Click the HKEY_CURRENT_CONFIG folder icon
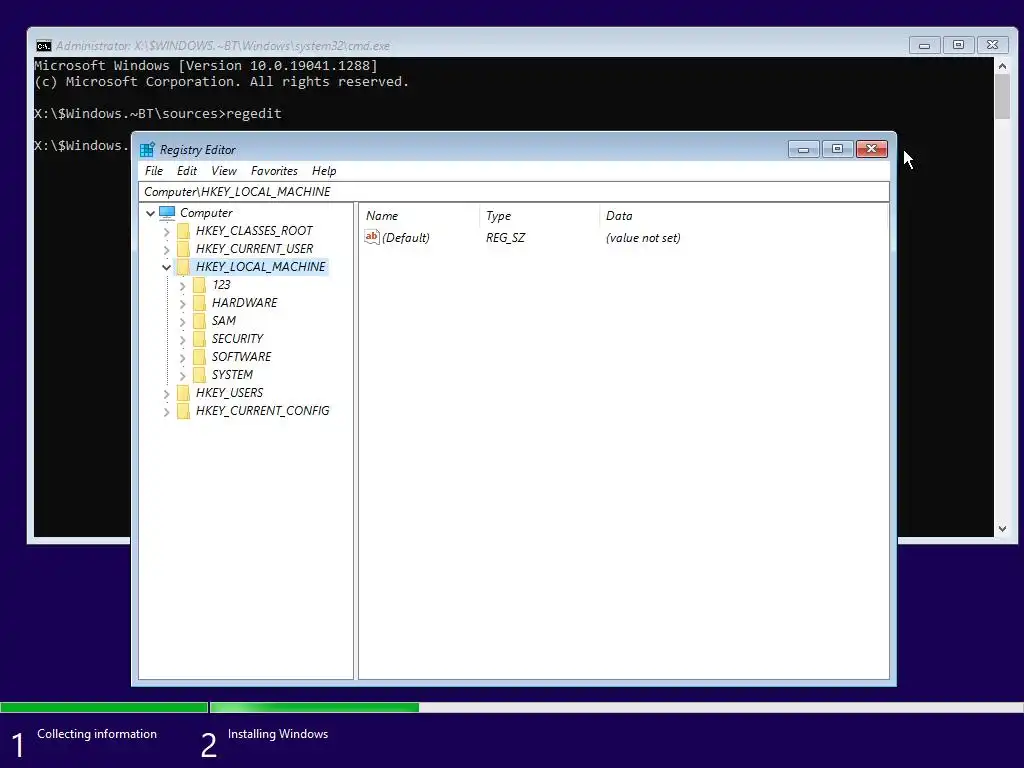The width and height of the screenshot is (1024, 768). tap(184, 411)
